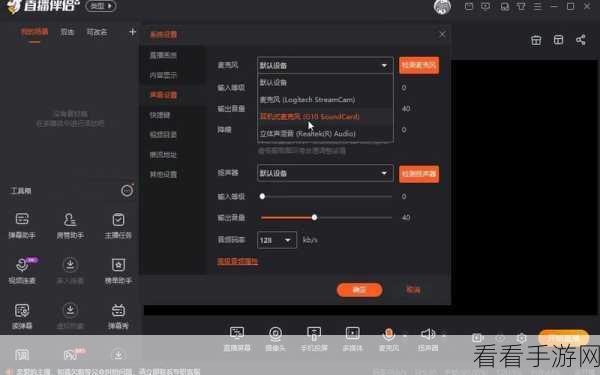
Task: Add 多媒体 multimedia source
Action: click(x=352, y=339)
